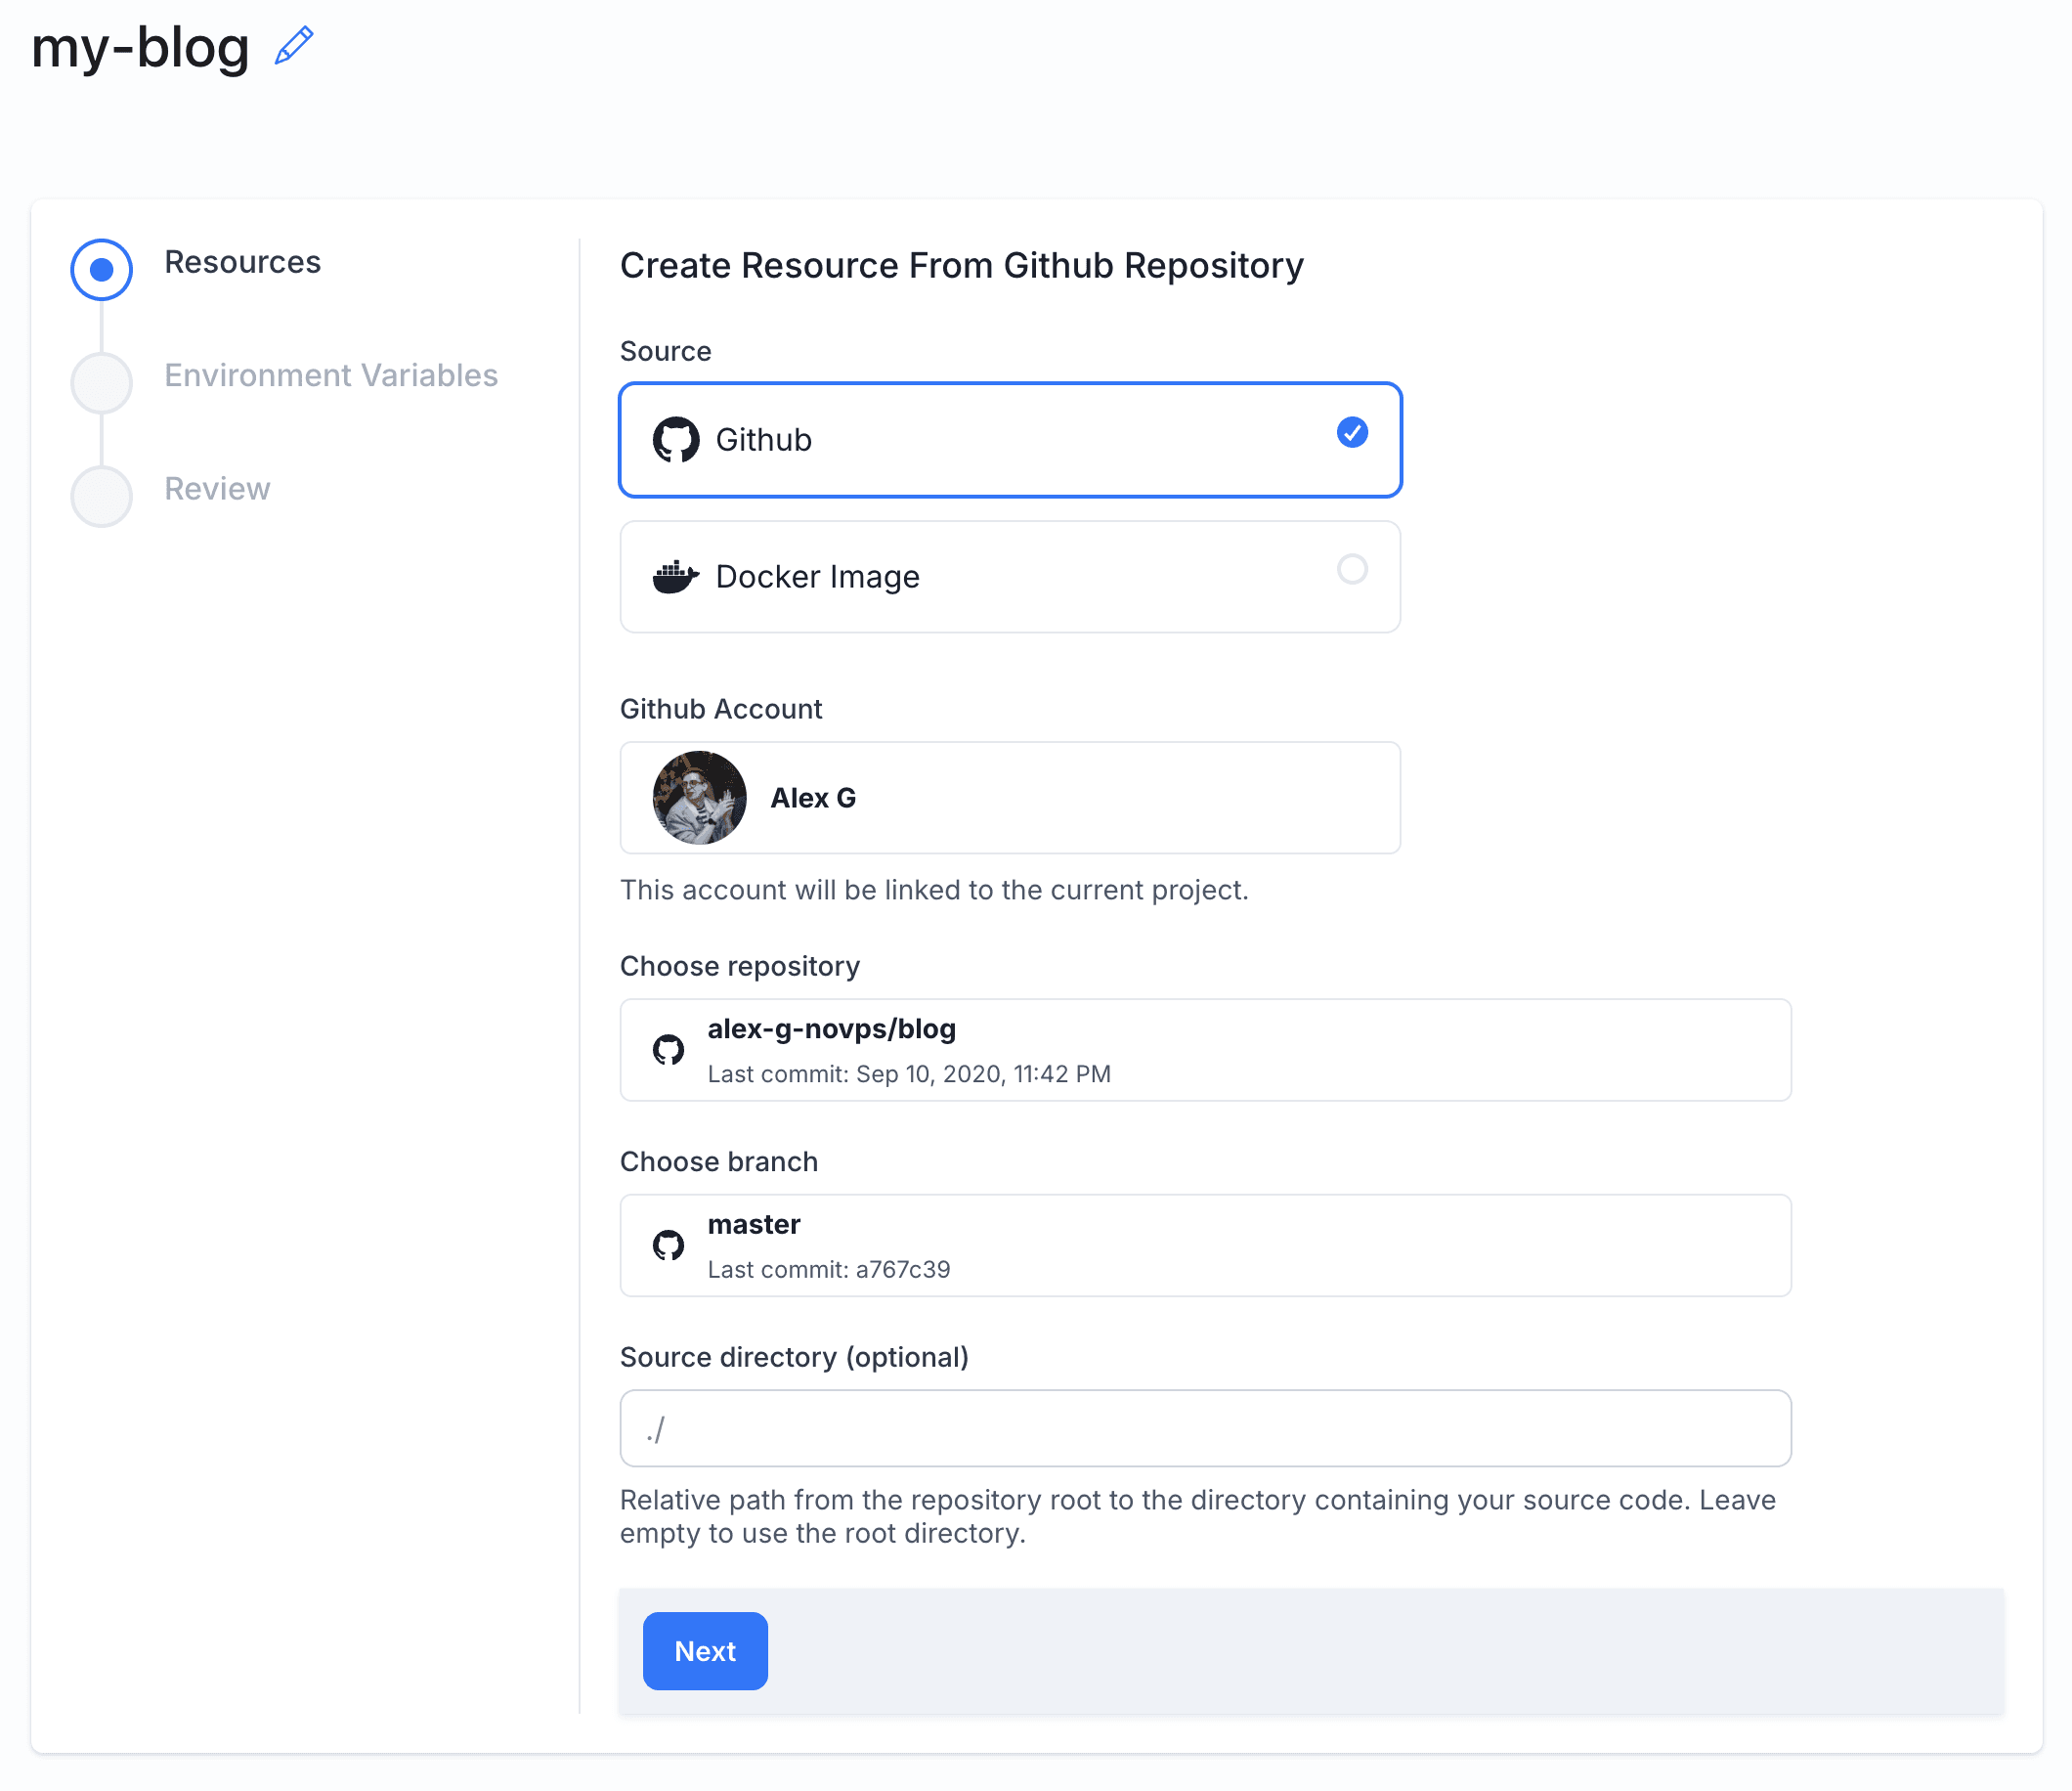
Task: Click the my-blog project title
Action: tap(140, 48)
